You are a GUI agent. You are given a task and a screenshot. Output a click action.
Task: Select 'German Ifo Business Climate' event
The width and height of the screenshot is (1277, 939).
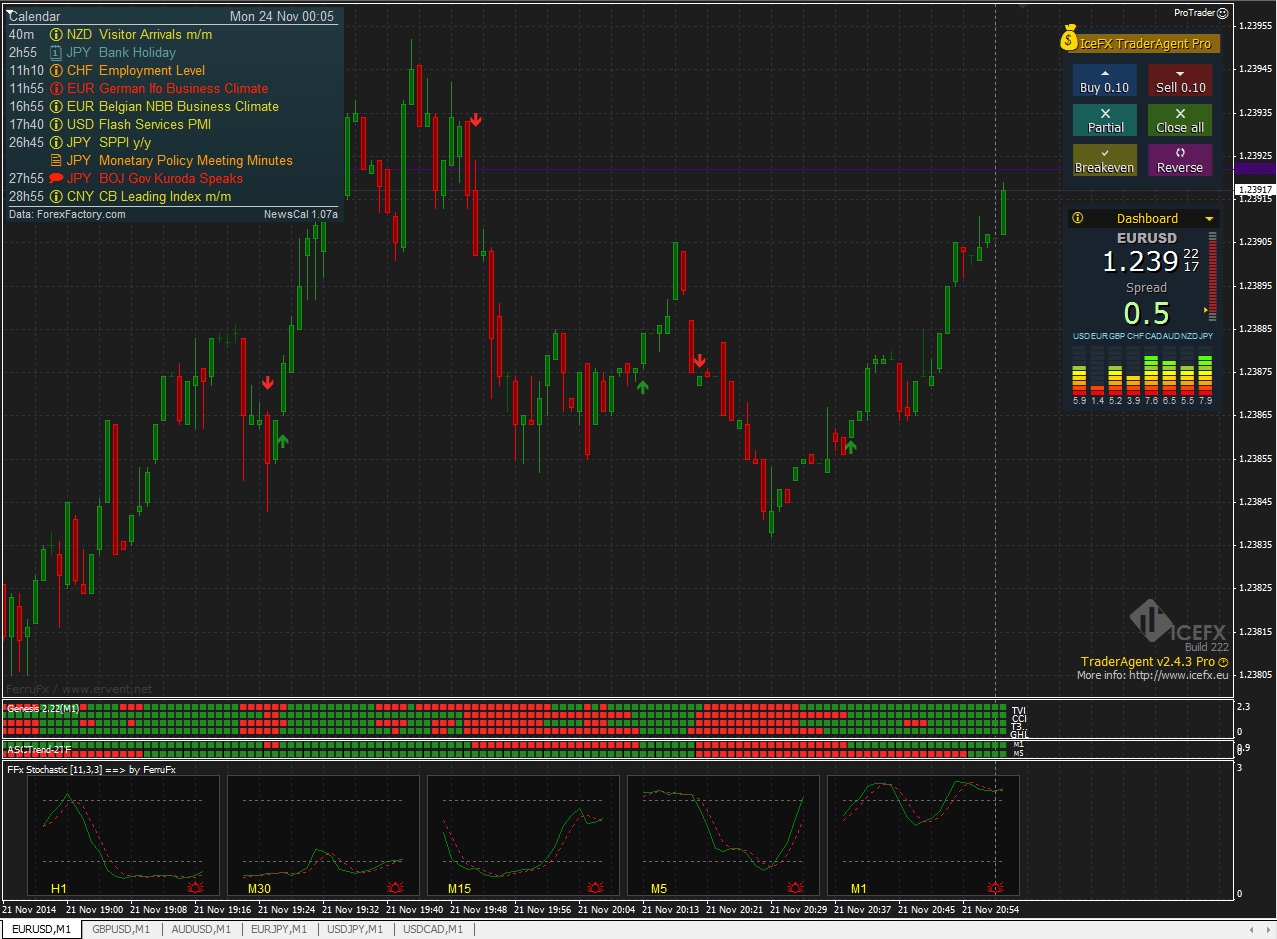(184, 88)
